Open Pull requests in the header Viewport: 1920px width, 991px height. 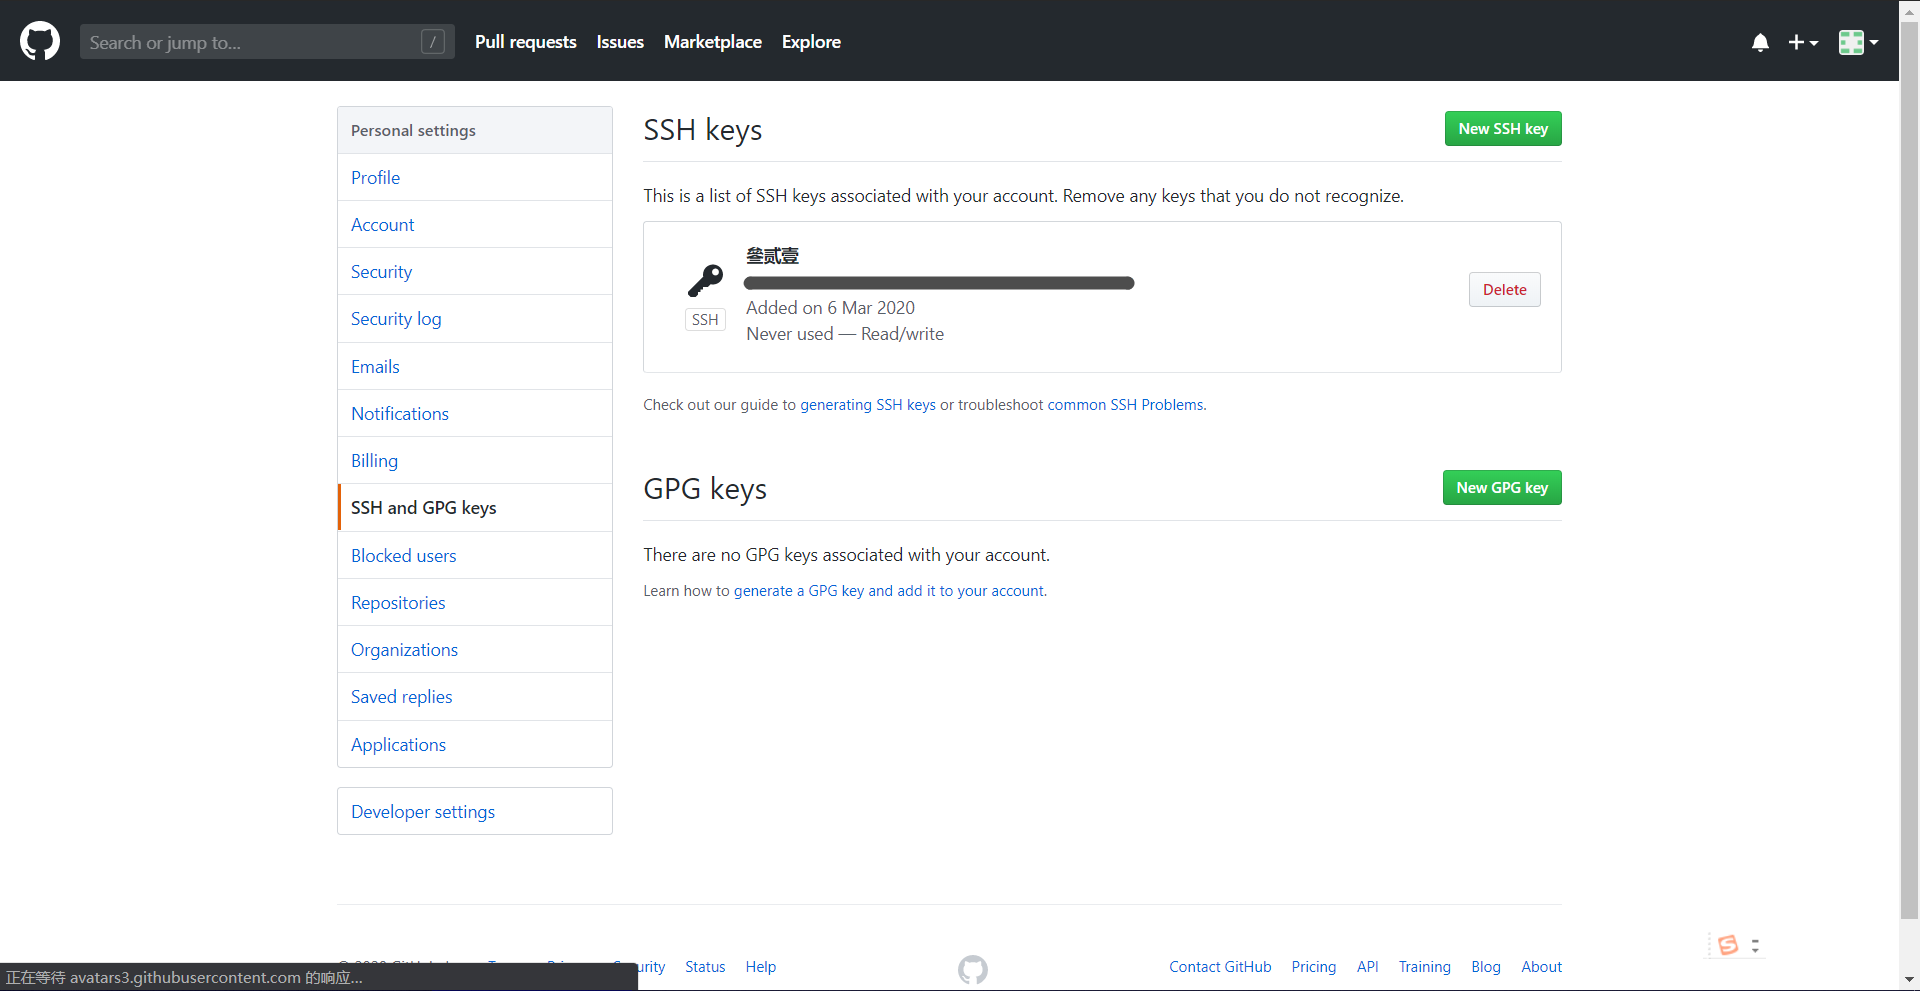click(525, 42)
